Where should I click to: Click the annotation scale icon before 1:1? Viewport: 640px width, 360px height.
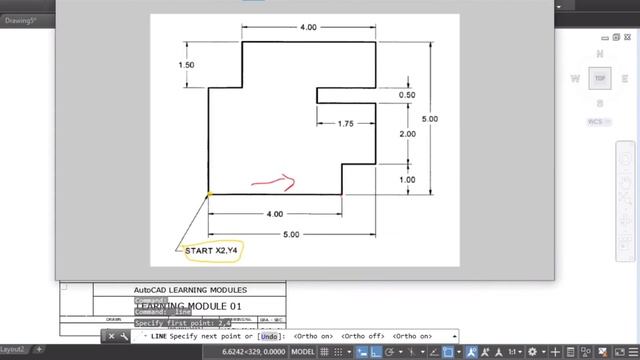(499, 352)
